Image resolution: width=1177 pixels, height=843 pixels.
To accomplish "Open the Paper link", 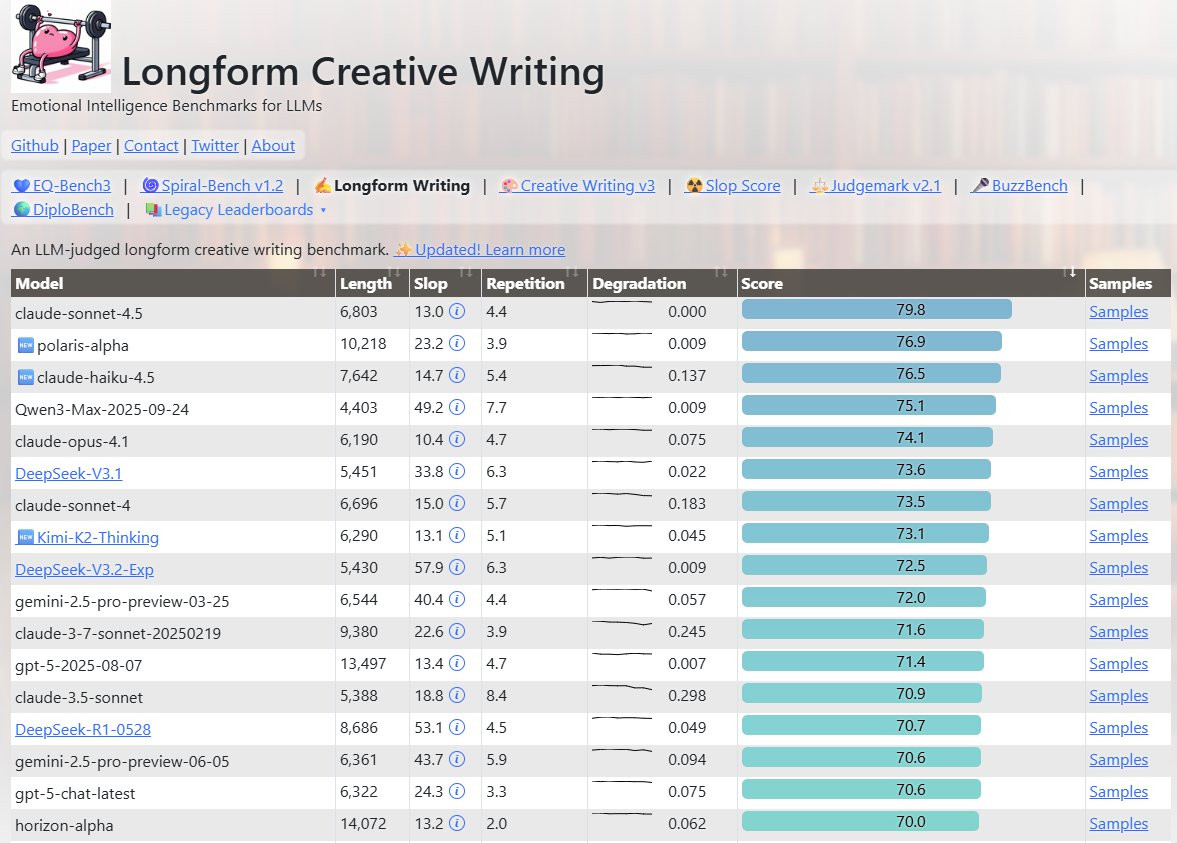I will tap(92, 146).
